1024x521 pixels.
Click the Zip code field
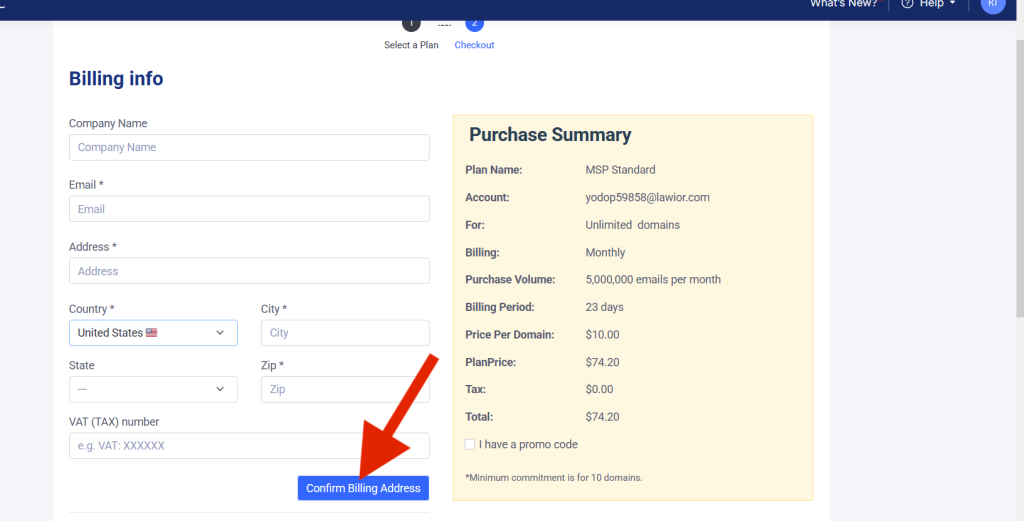[x=344, y=389]
